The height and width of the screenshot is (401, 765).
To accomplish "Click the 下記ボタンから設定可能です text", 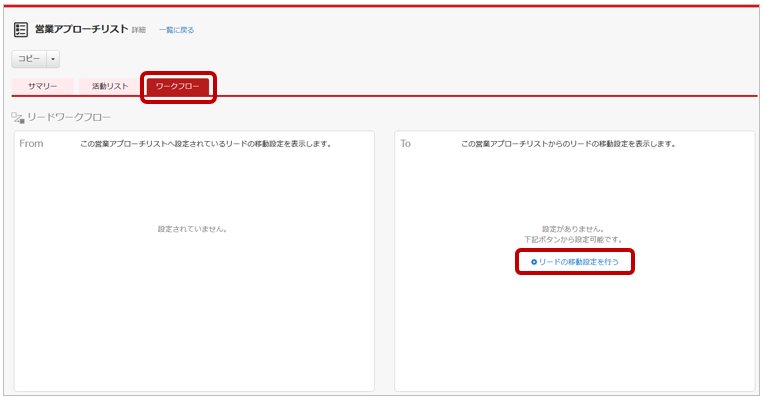I will coord(573,241).
